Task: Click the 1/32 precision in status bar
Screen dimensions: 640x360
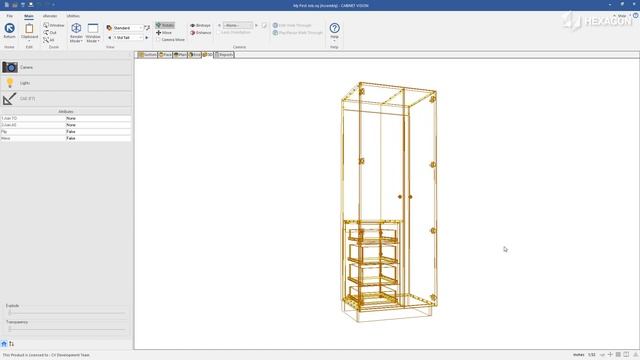Action: coord(592,355)
